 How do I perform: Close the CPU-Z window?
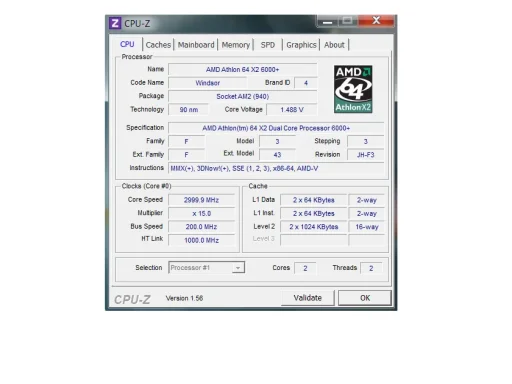click(x=376, y=21)
